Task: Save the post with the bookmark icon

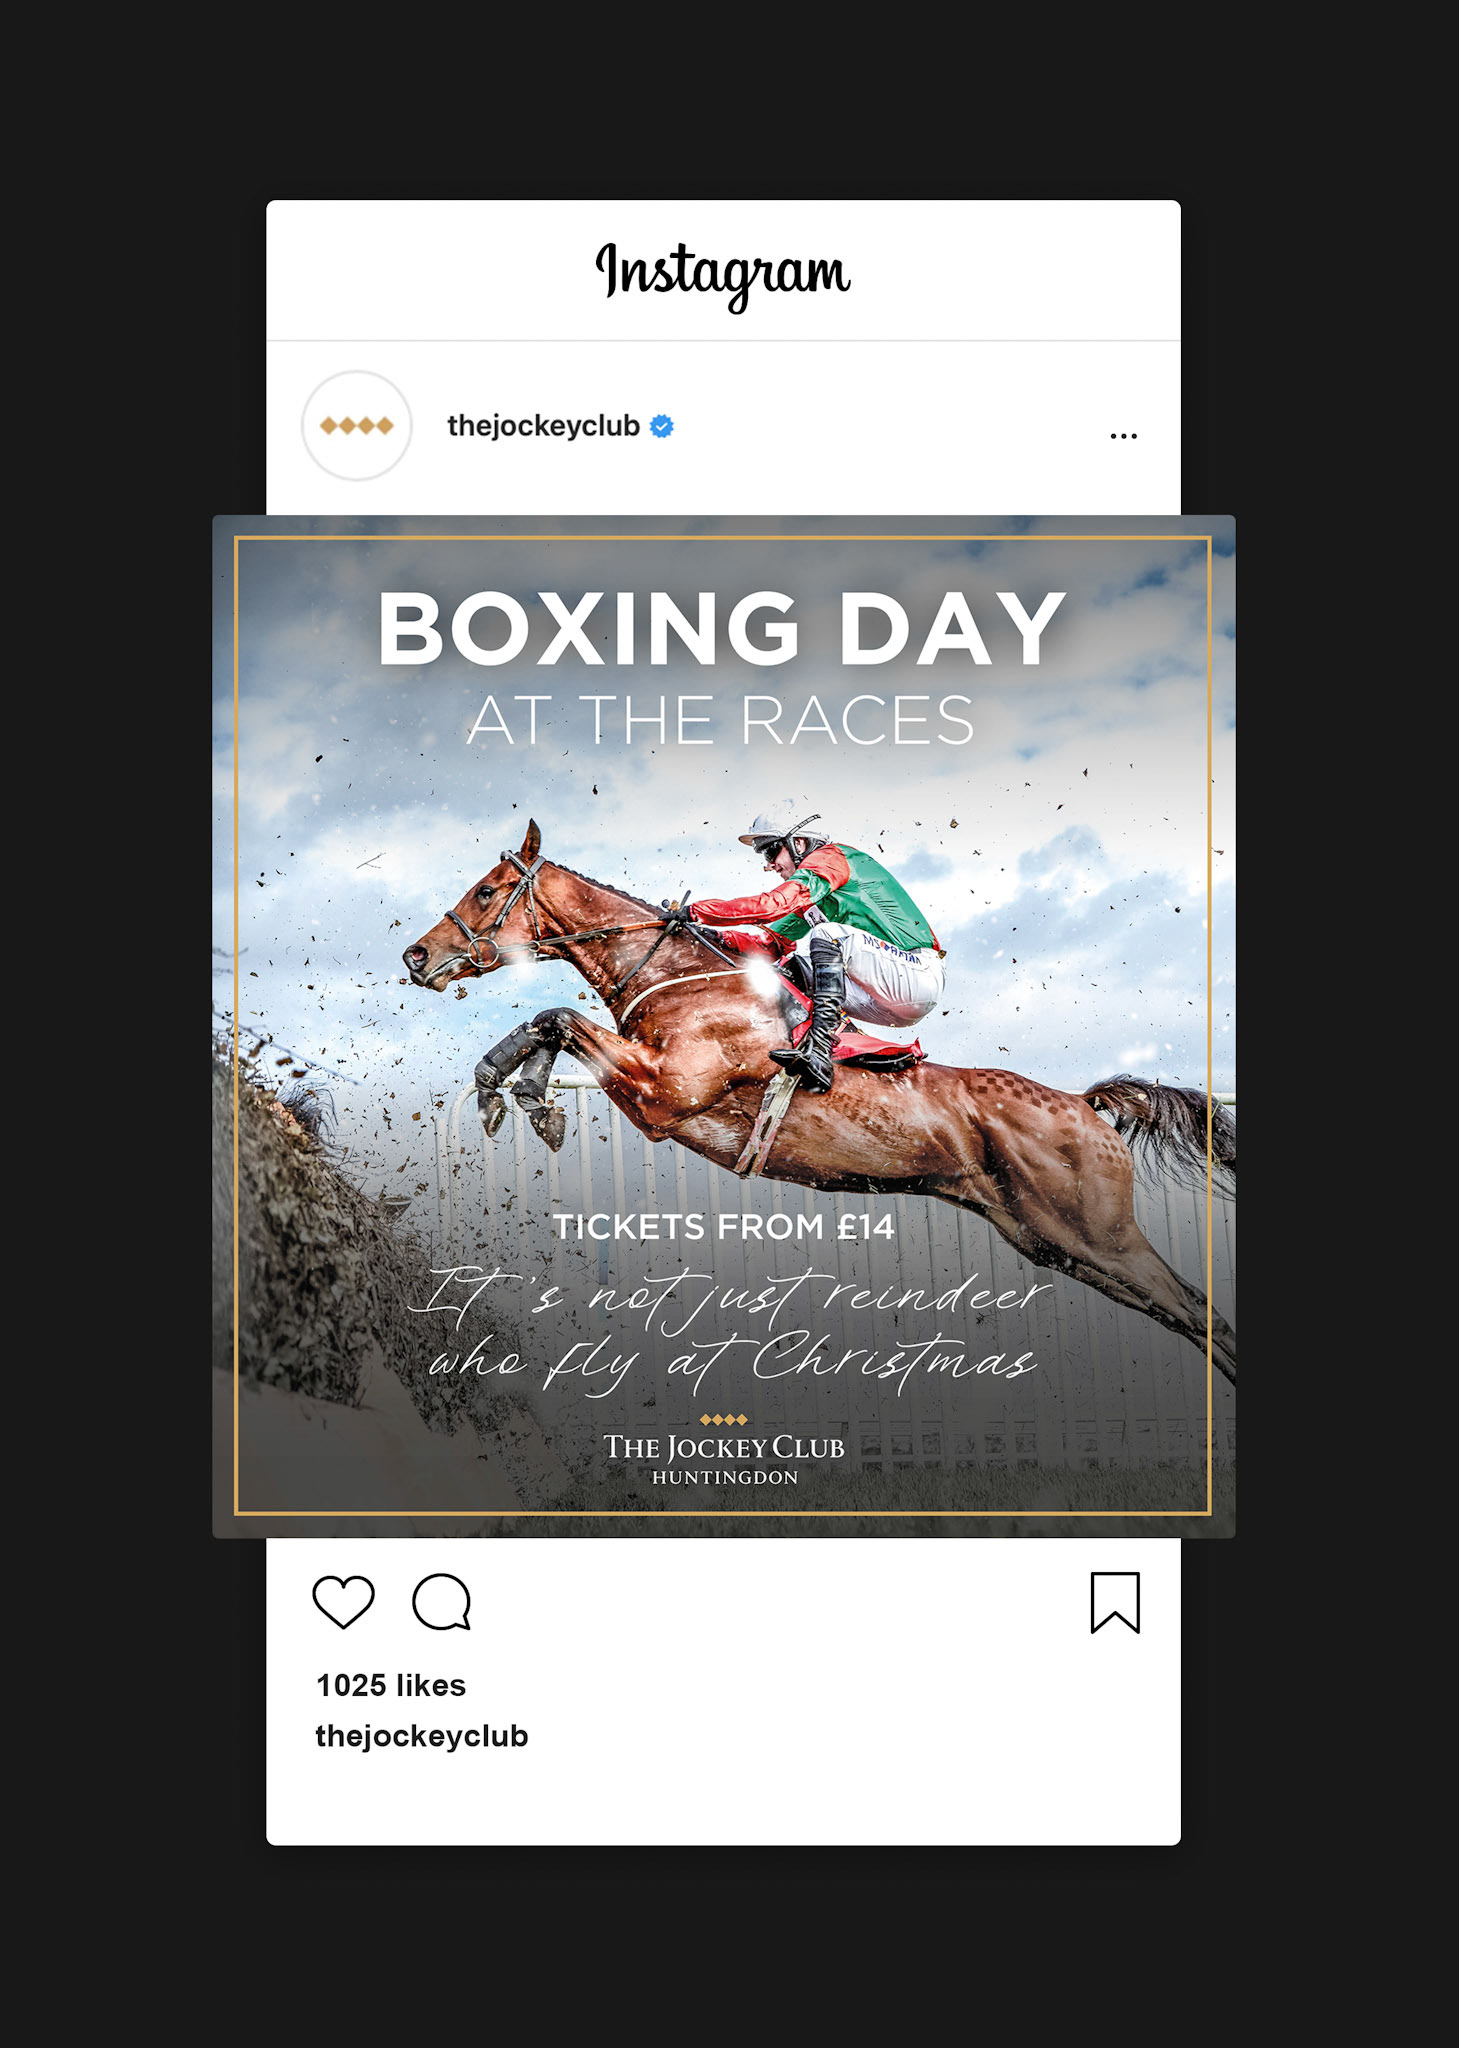Action: pos(1115,1603)
